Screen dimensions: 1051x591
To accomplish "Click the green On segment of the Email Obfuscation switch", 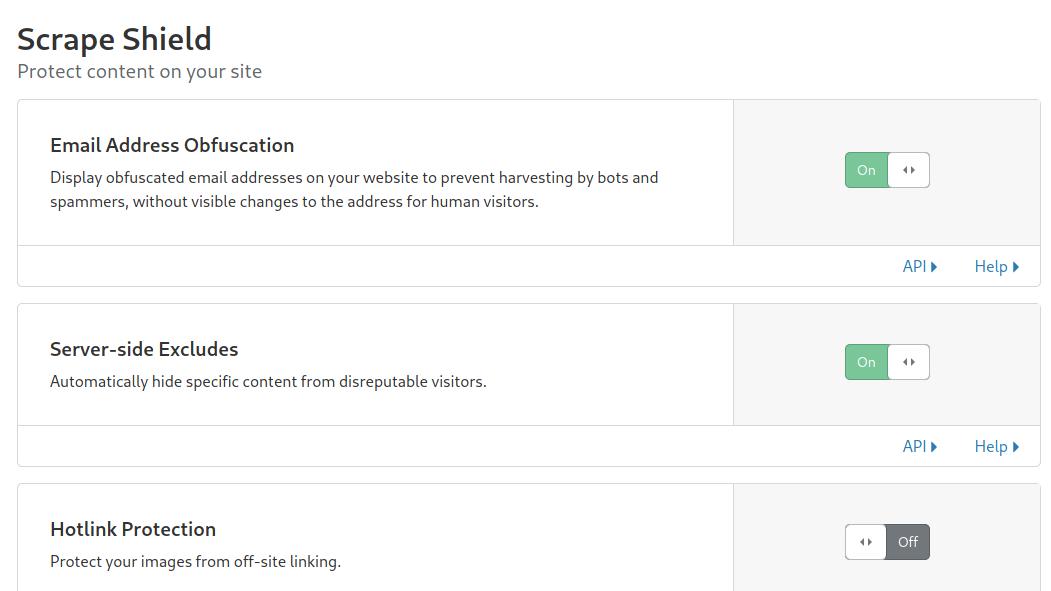I will coord(865,170).
